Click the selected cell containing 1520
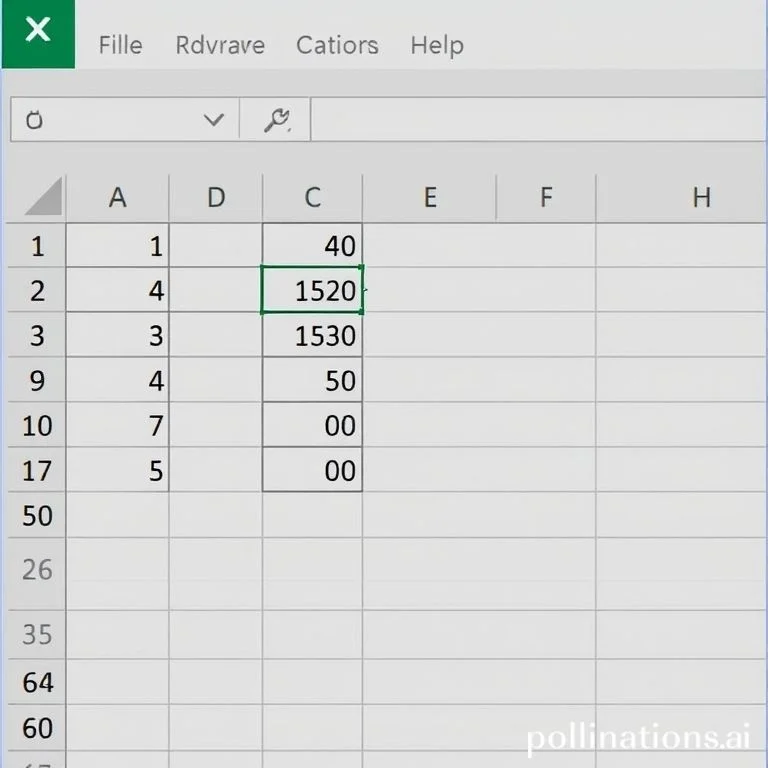 coord(312,290)
